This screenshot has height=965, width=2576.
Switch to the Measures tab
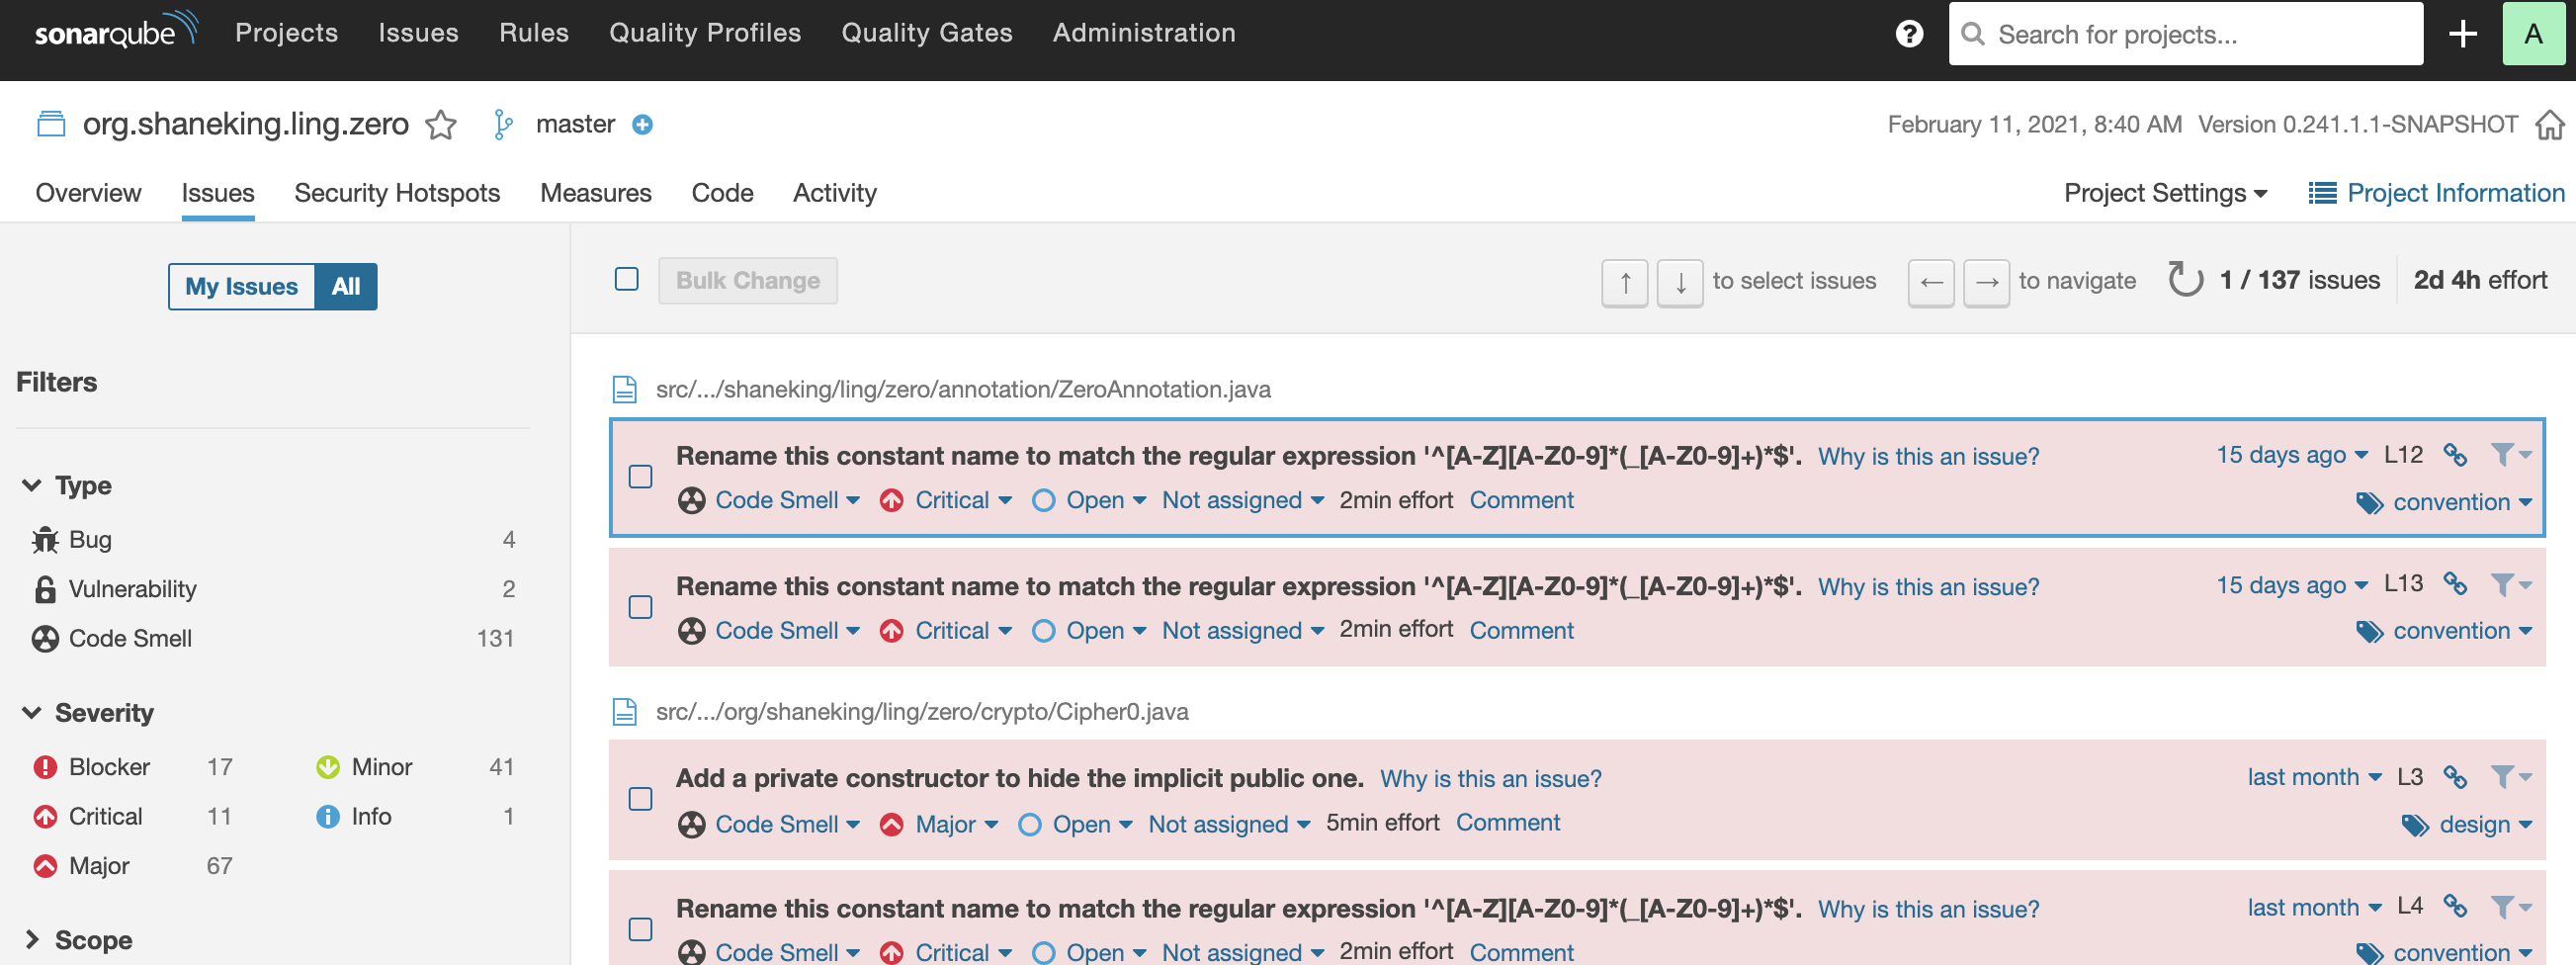point(596,193)
